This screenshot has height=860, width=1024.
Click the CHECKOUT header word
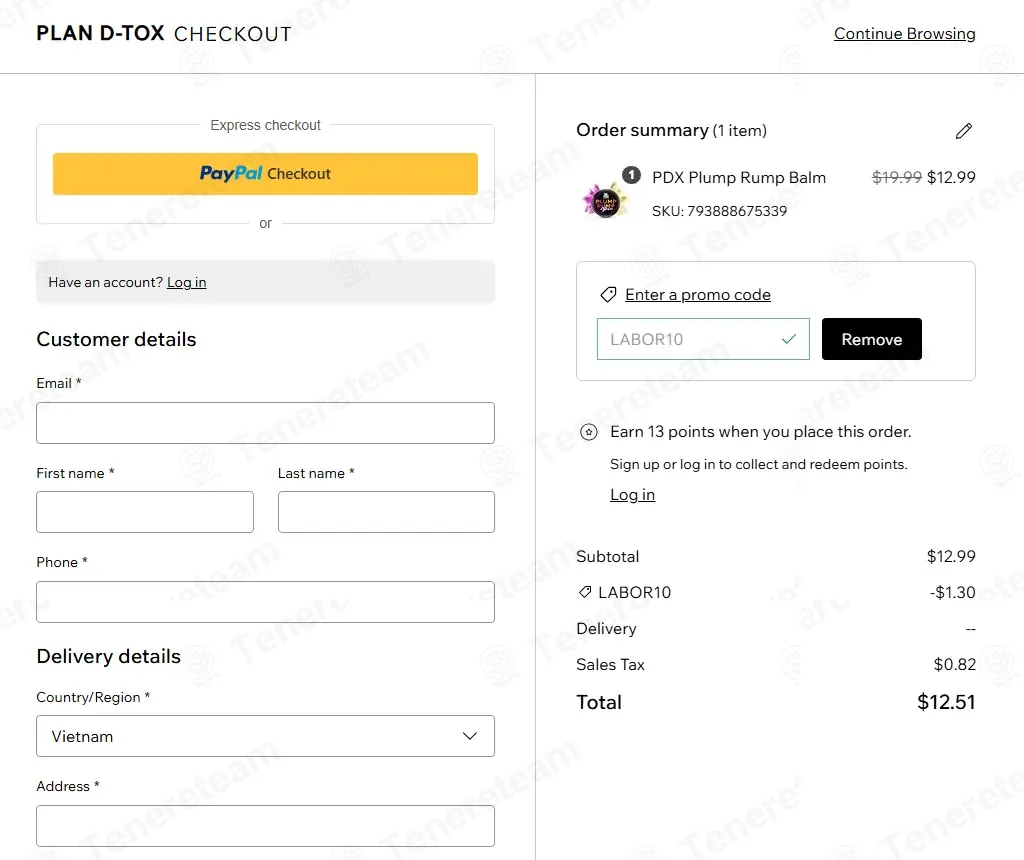(x=232, y=34)
